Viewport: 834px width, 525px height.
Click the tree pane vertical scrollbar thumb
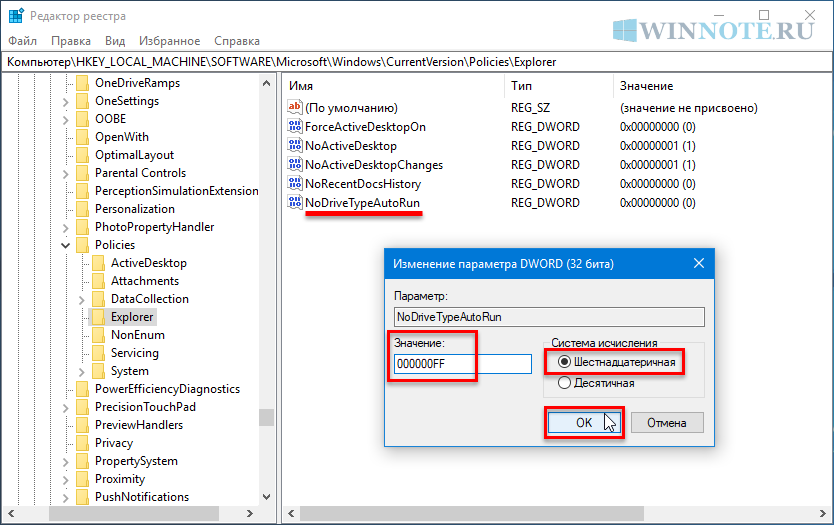266,418
